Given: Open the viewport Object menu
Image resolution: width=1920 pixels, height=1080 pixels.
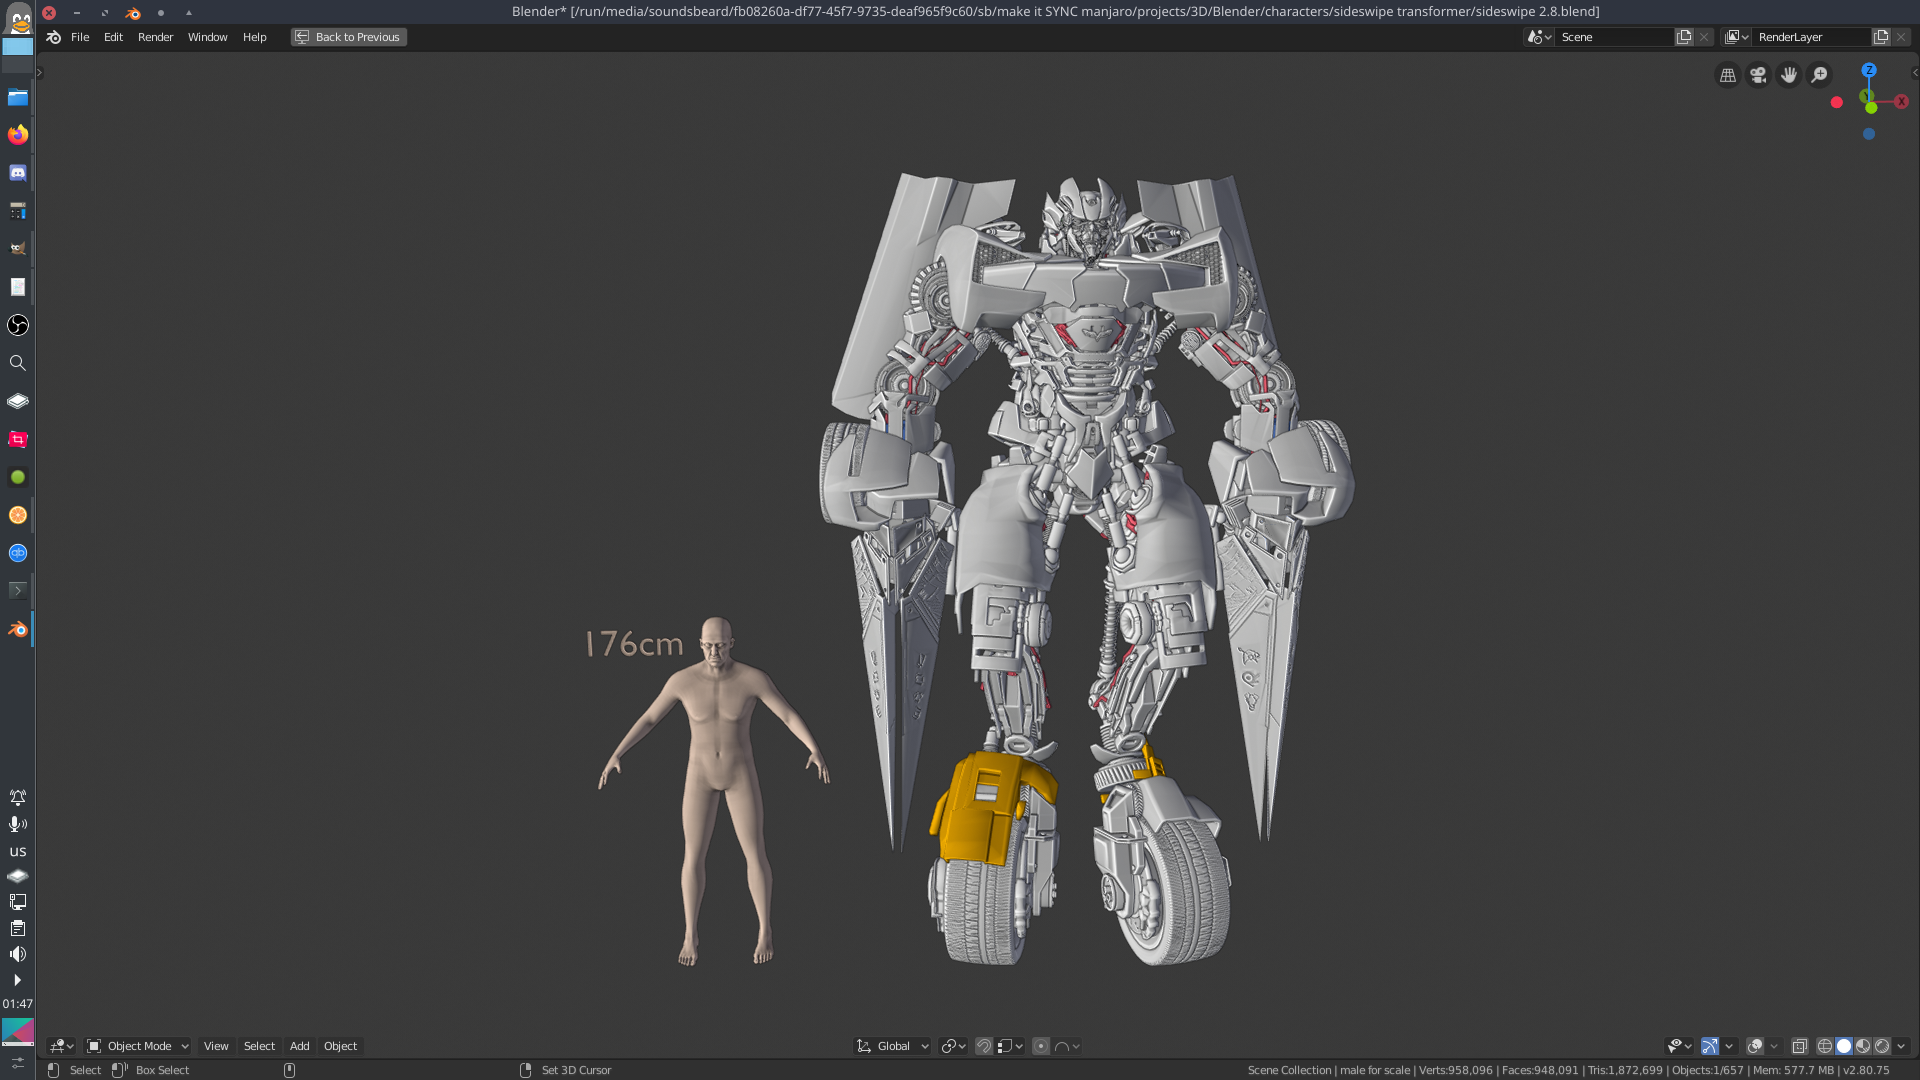Looking at the screenshot, I should [x=340, y=1046].
